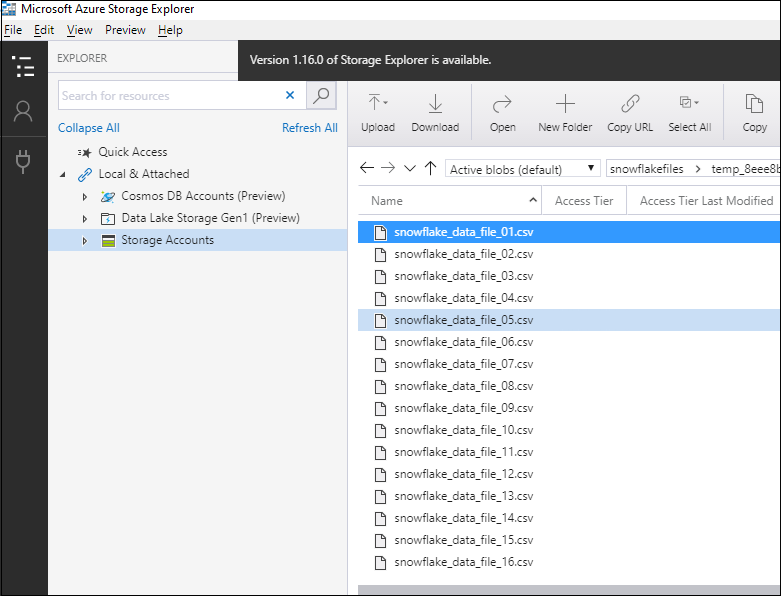
Task: Clear the resource search with X
Action: [290, 95]
